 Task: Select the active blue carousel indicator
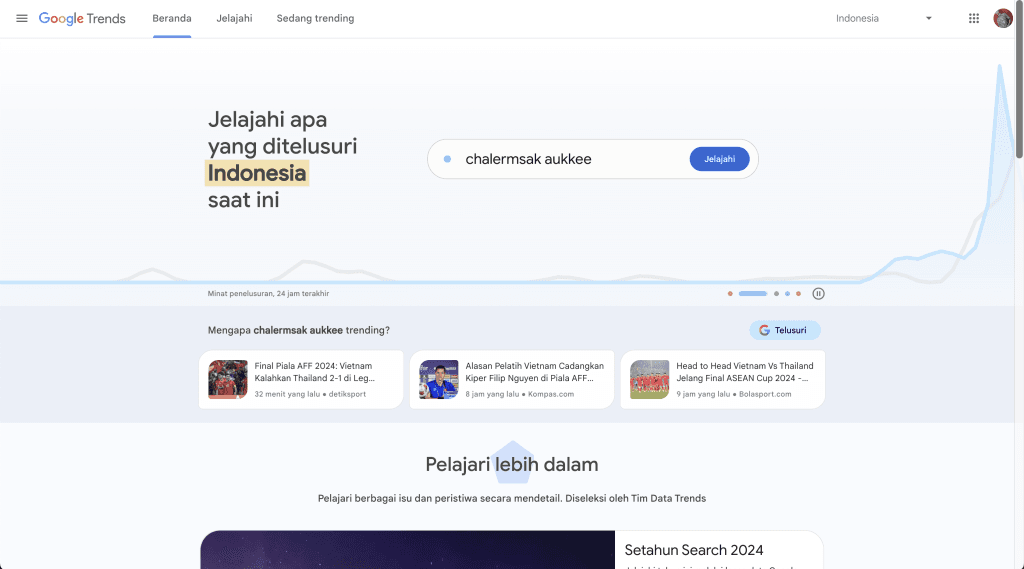click(x=752, y=294)
